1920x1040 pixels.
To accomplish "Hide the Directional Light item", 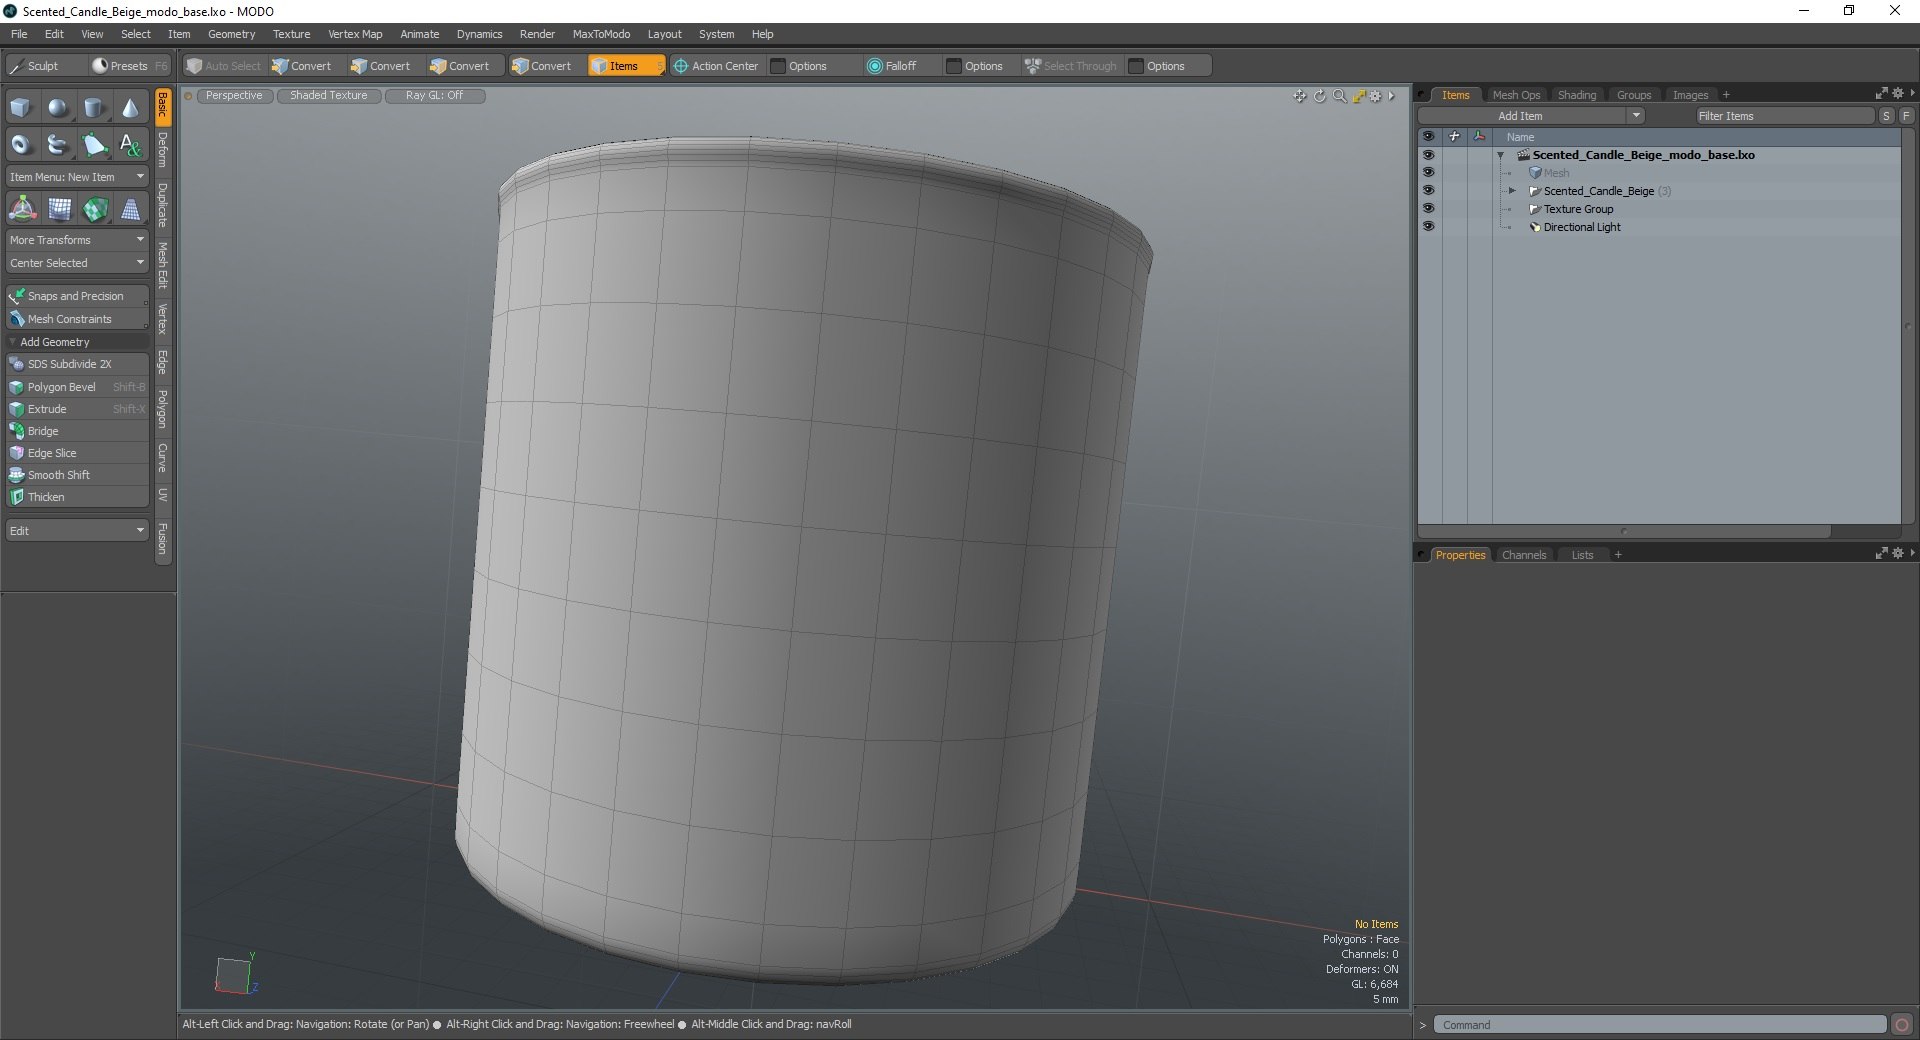I will (x=1428, y=227).
